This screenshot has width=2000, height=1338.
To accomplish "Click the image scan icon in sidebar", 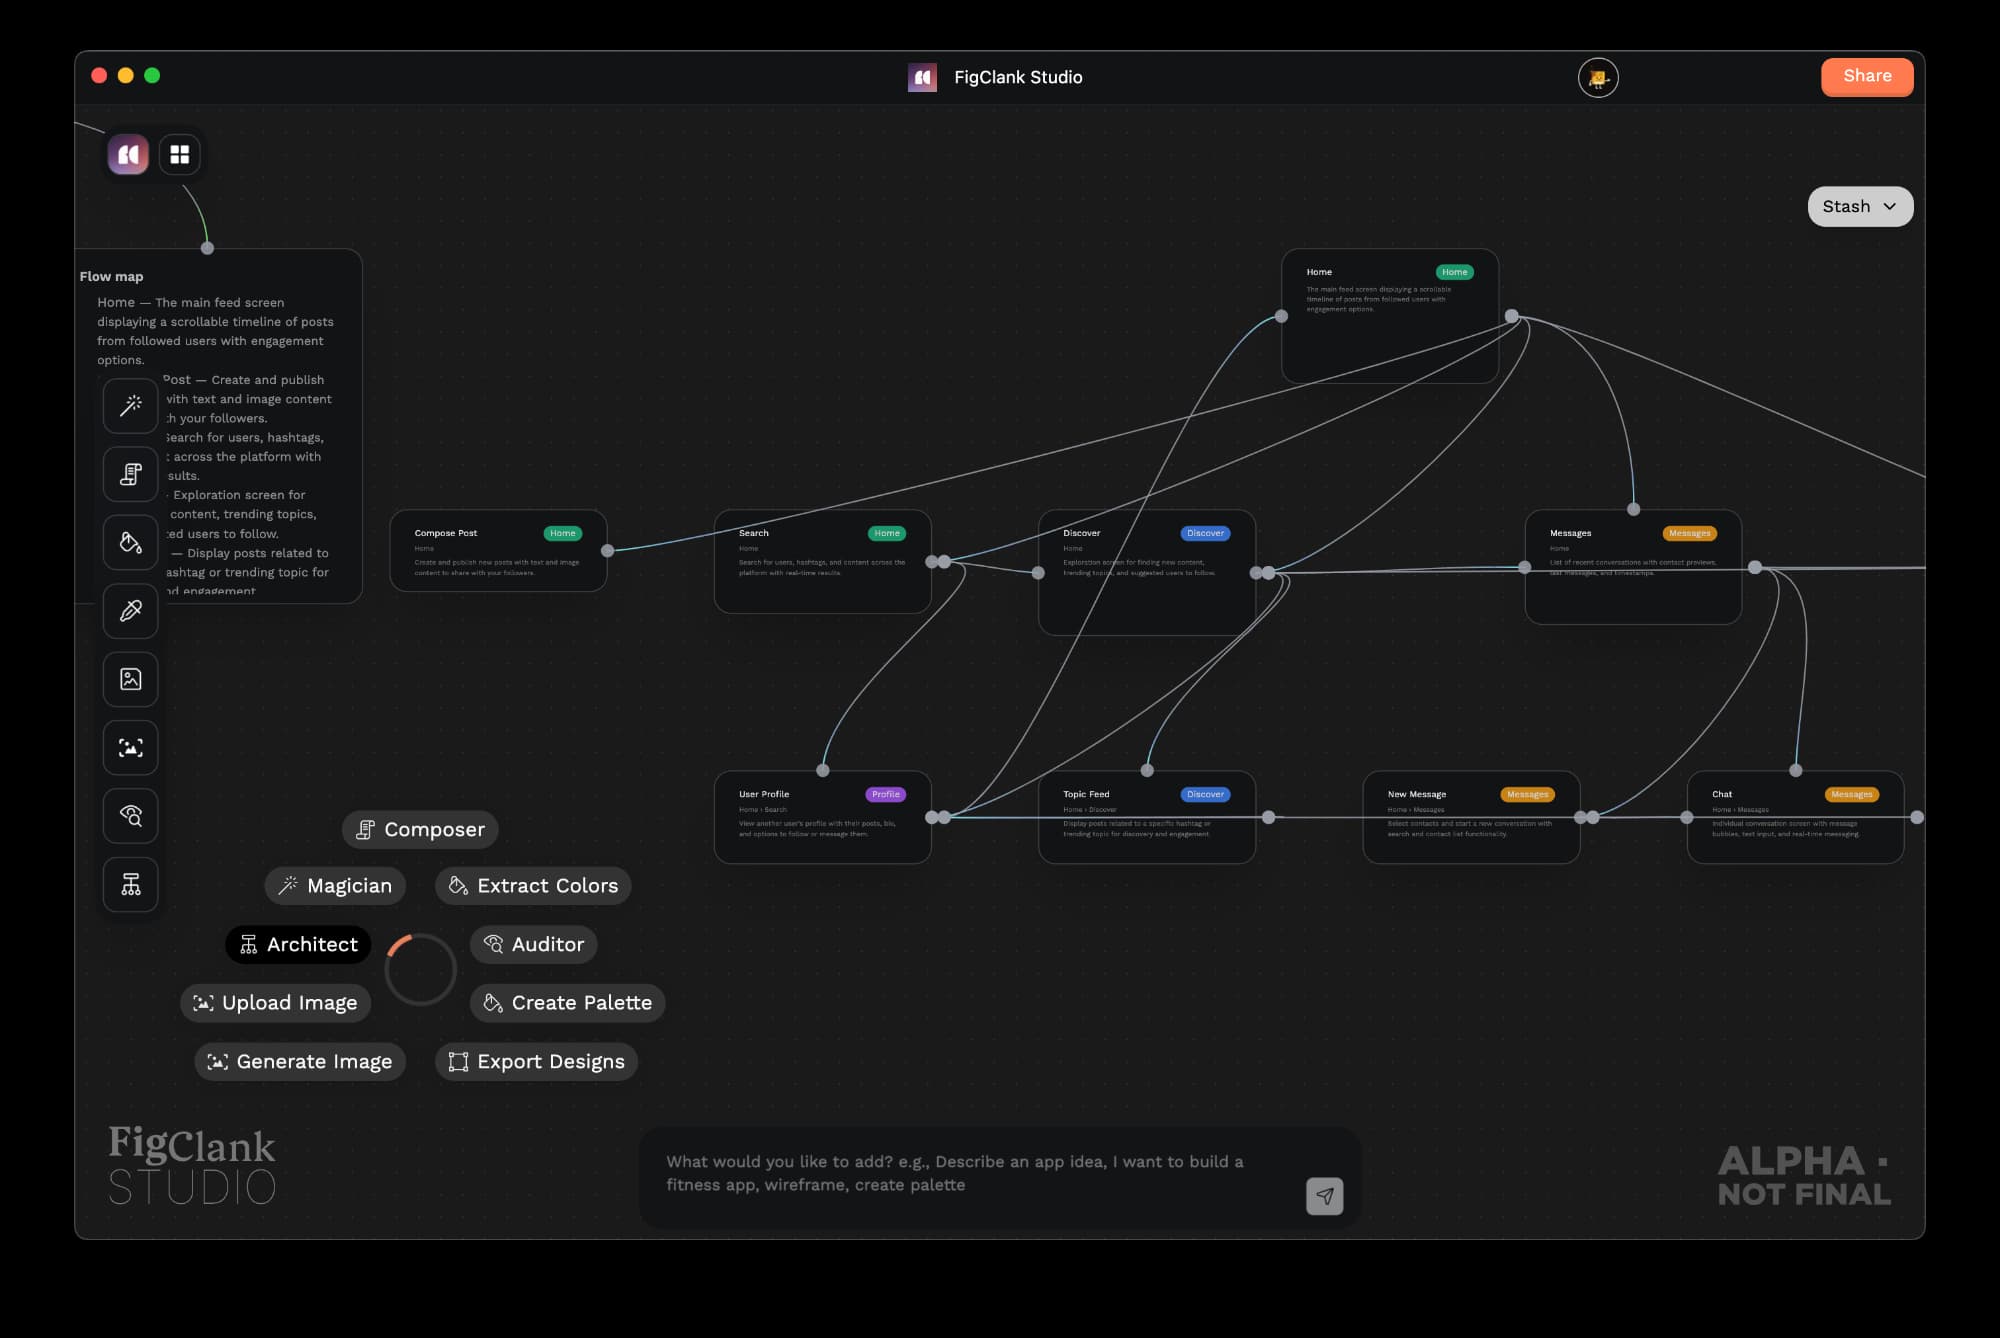I will point(131,748).
